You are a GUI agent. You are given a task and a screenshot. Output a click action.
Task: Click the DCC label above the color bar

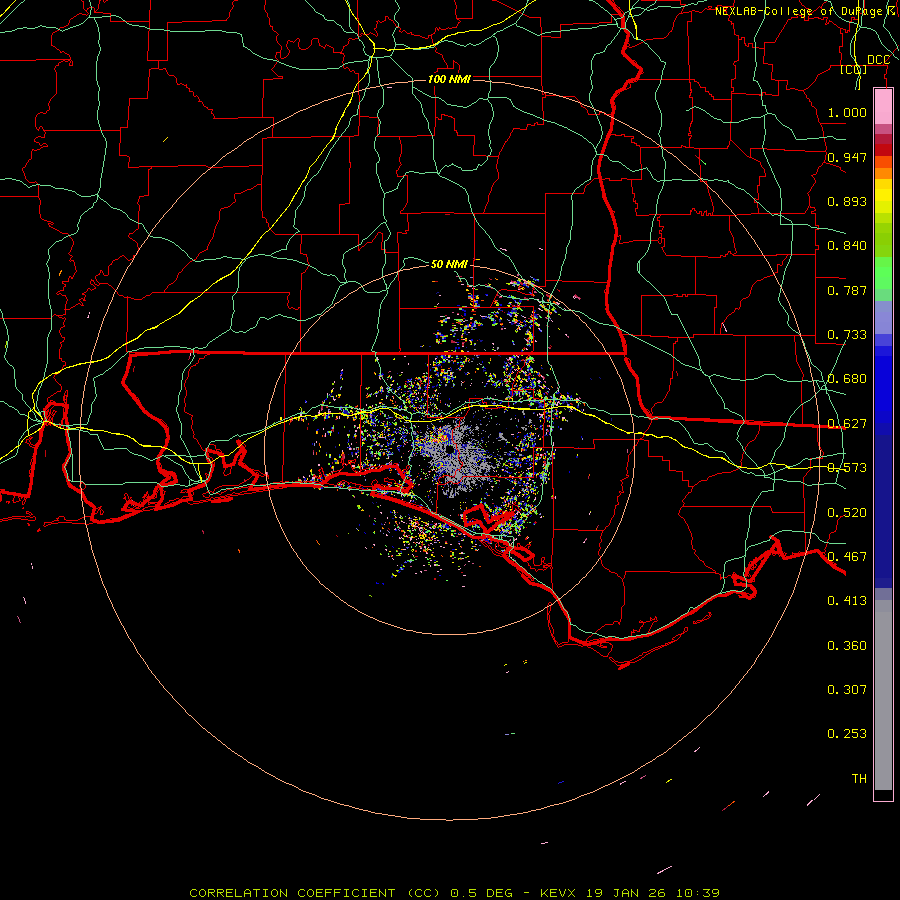click(878, 60)
